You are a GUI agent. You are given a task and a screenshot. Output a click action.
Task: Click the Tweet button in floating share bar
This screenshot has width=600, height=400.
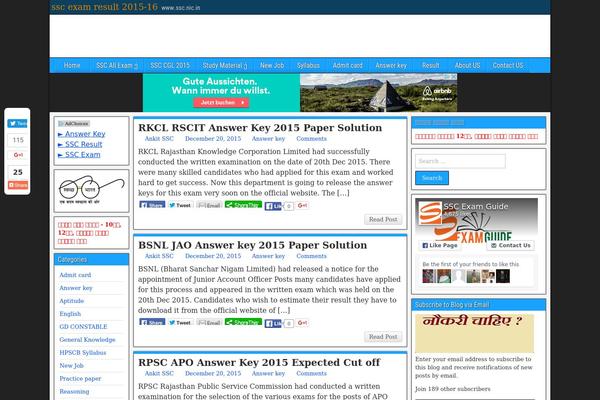17,123
